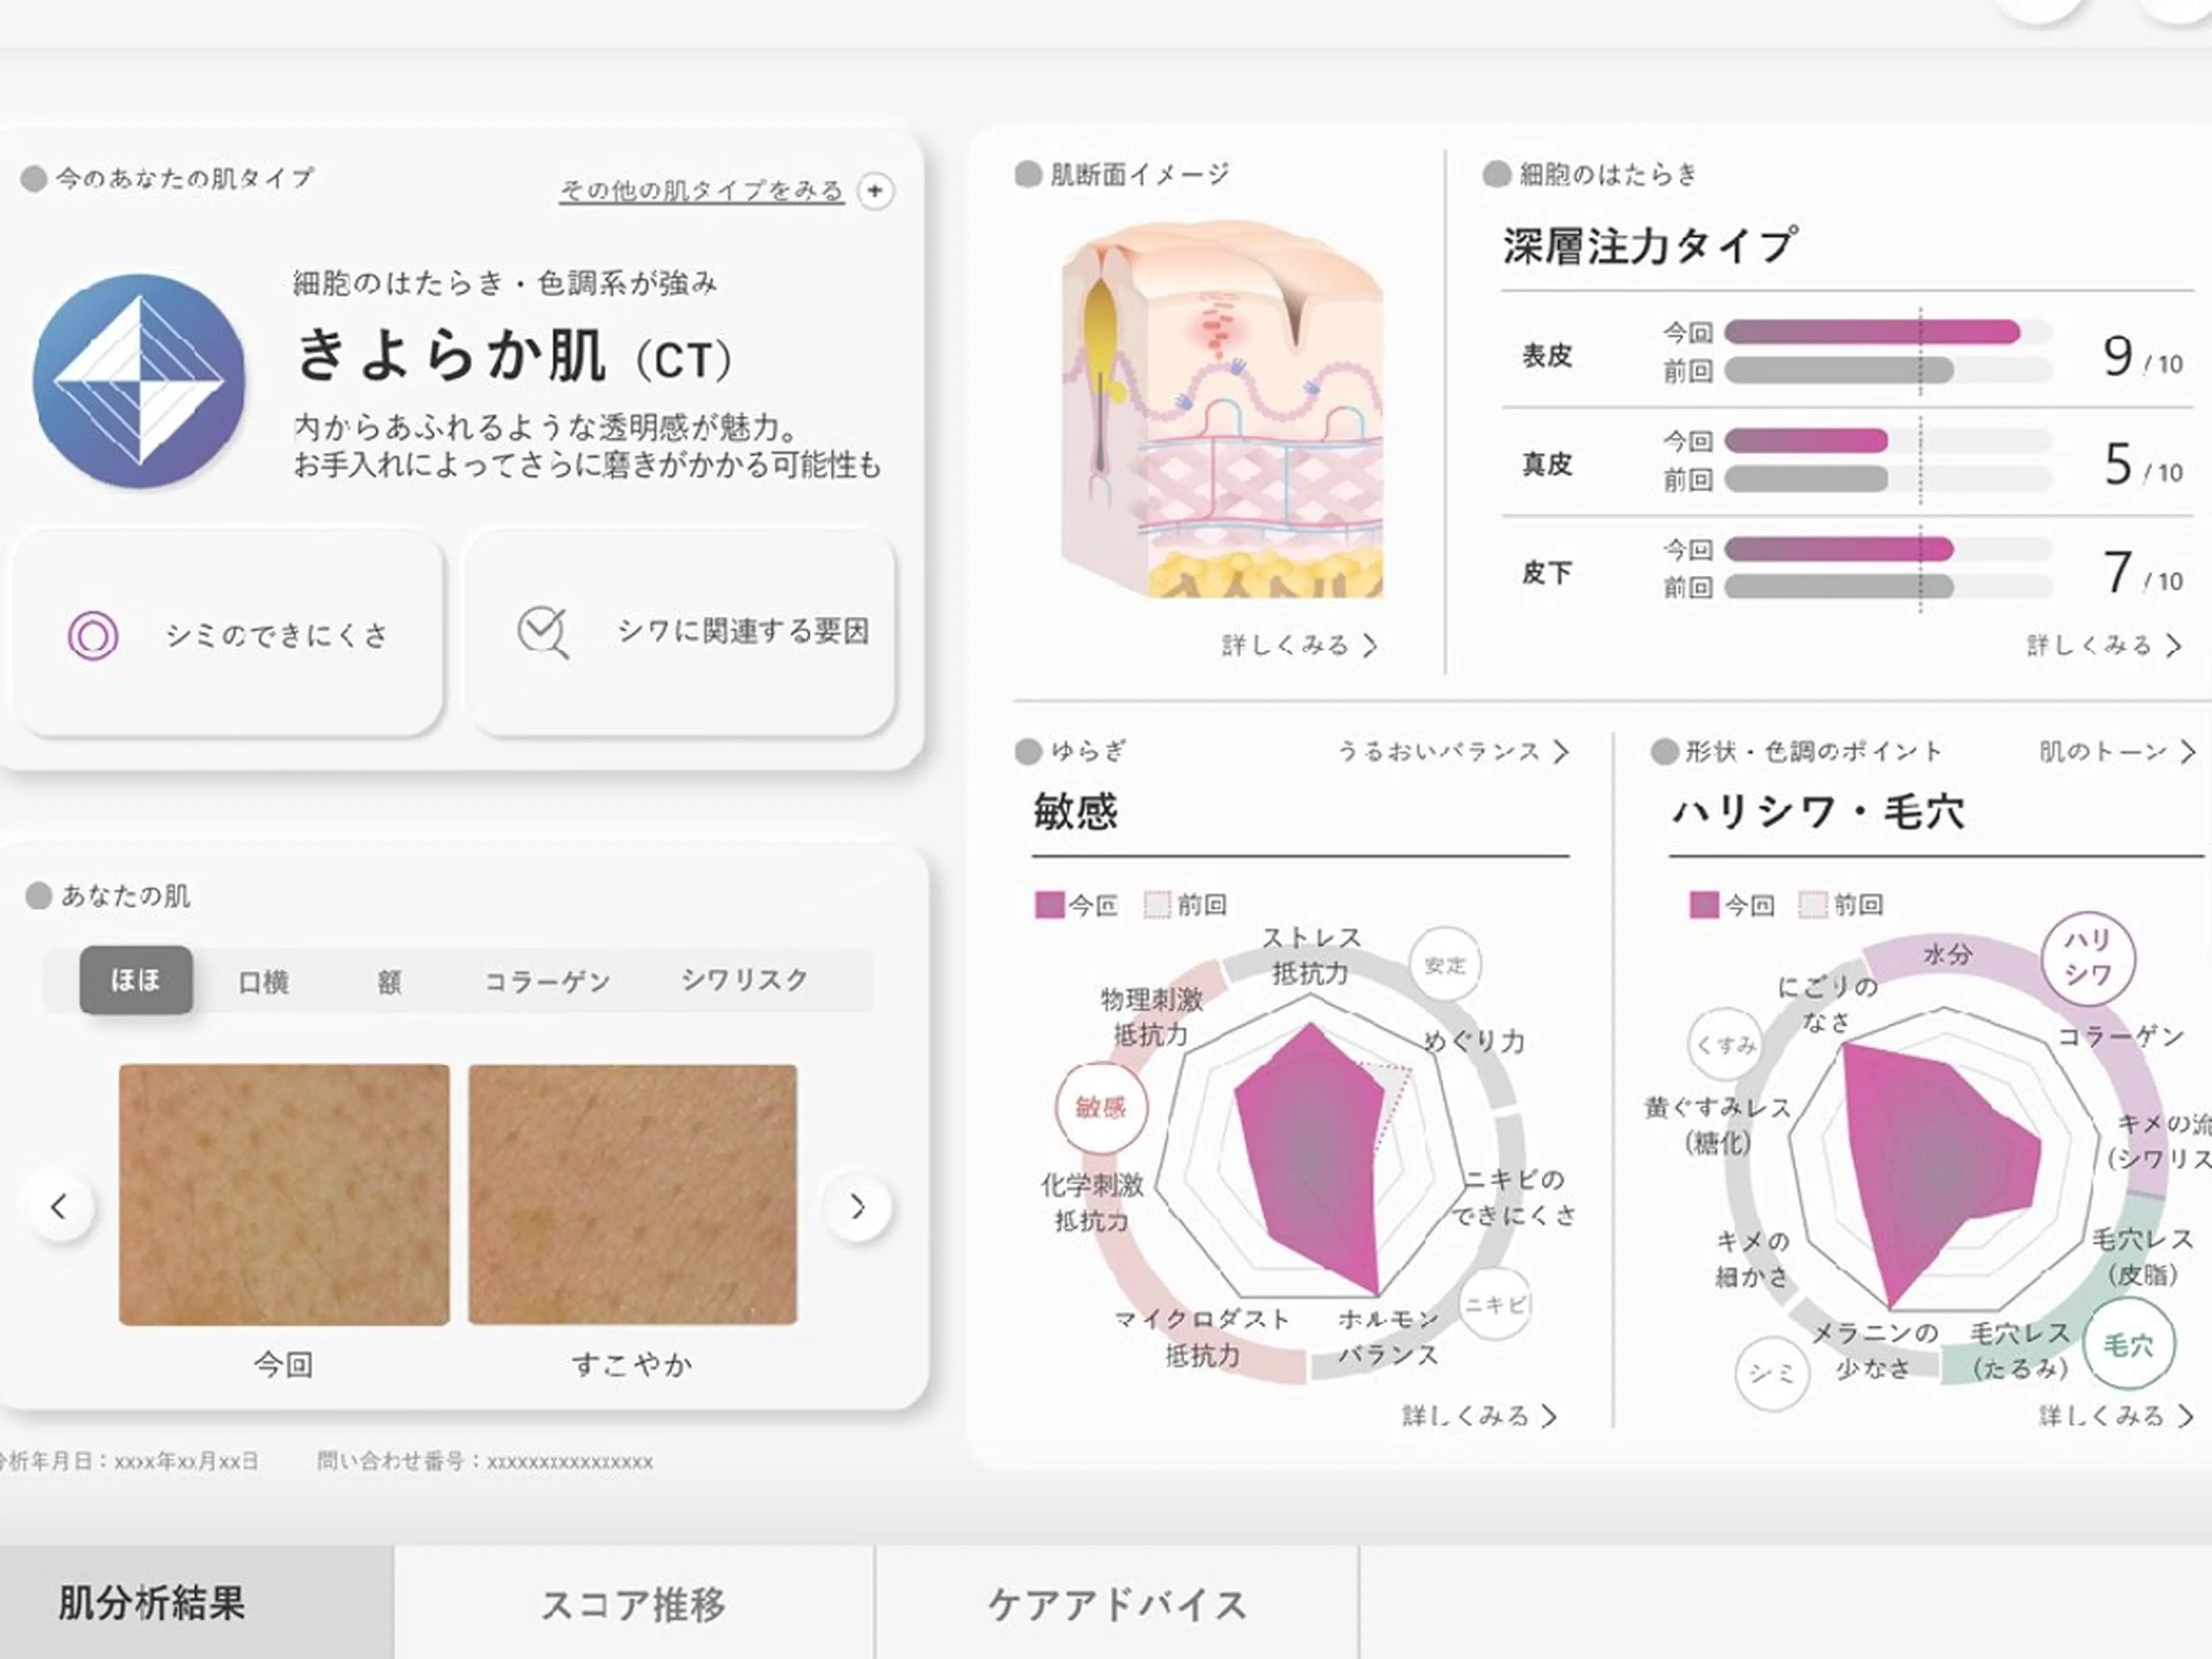
Task: Click next arrow on skin photo carousel
Action: tap(857, 1207)
